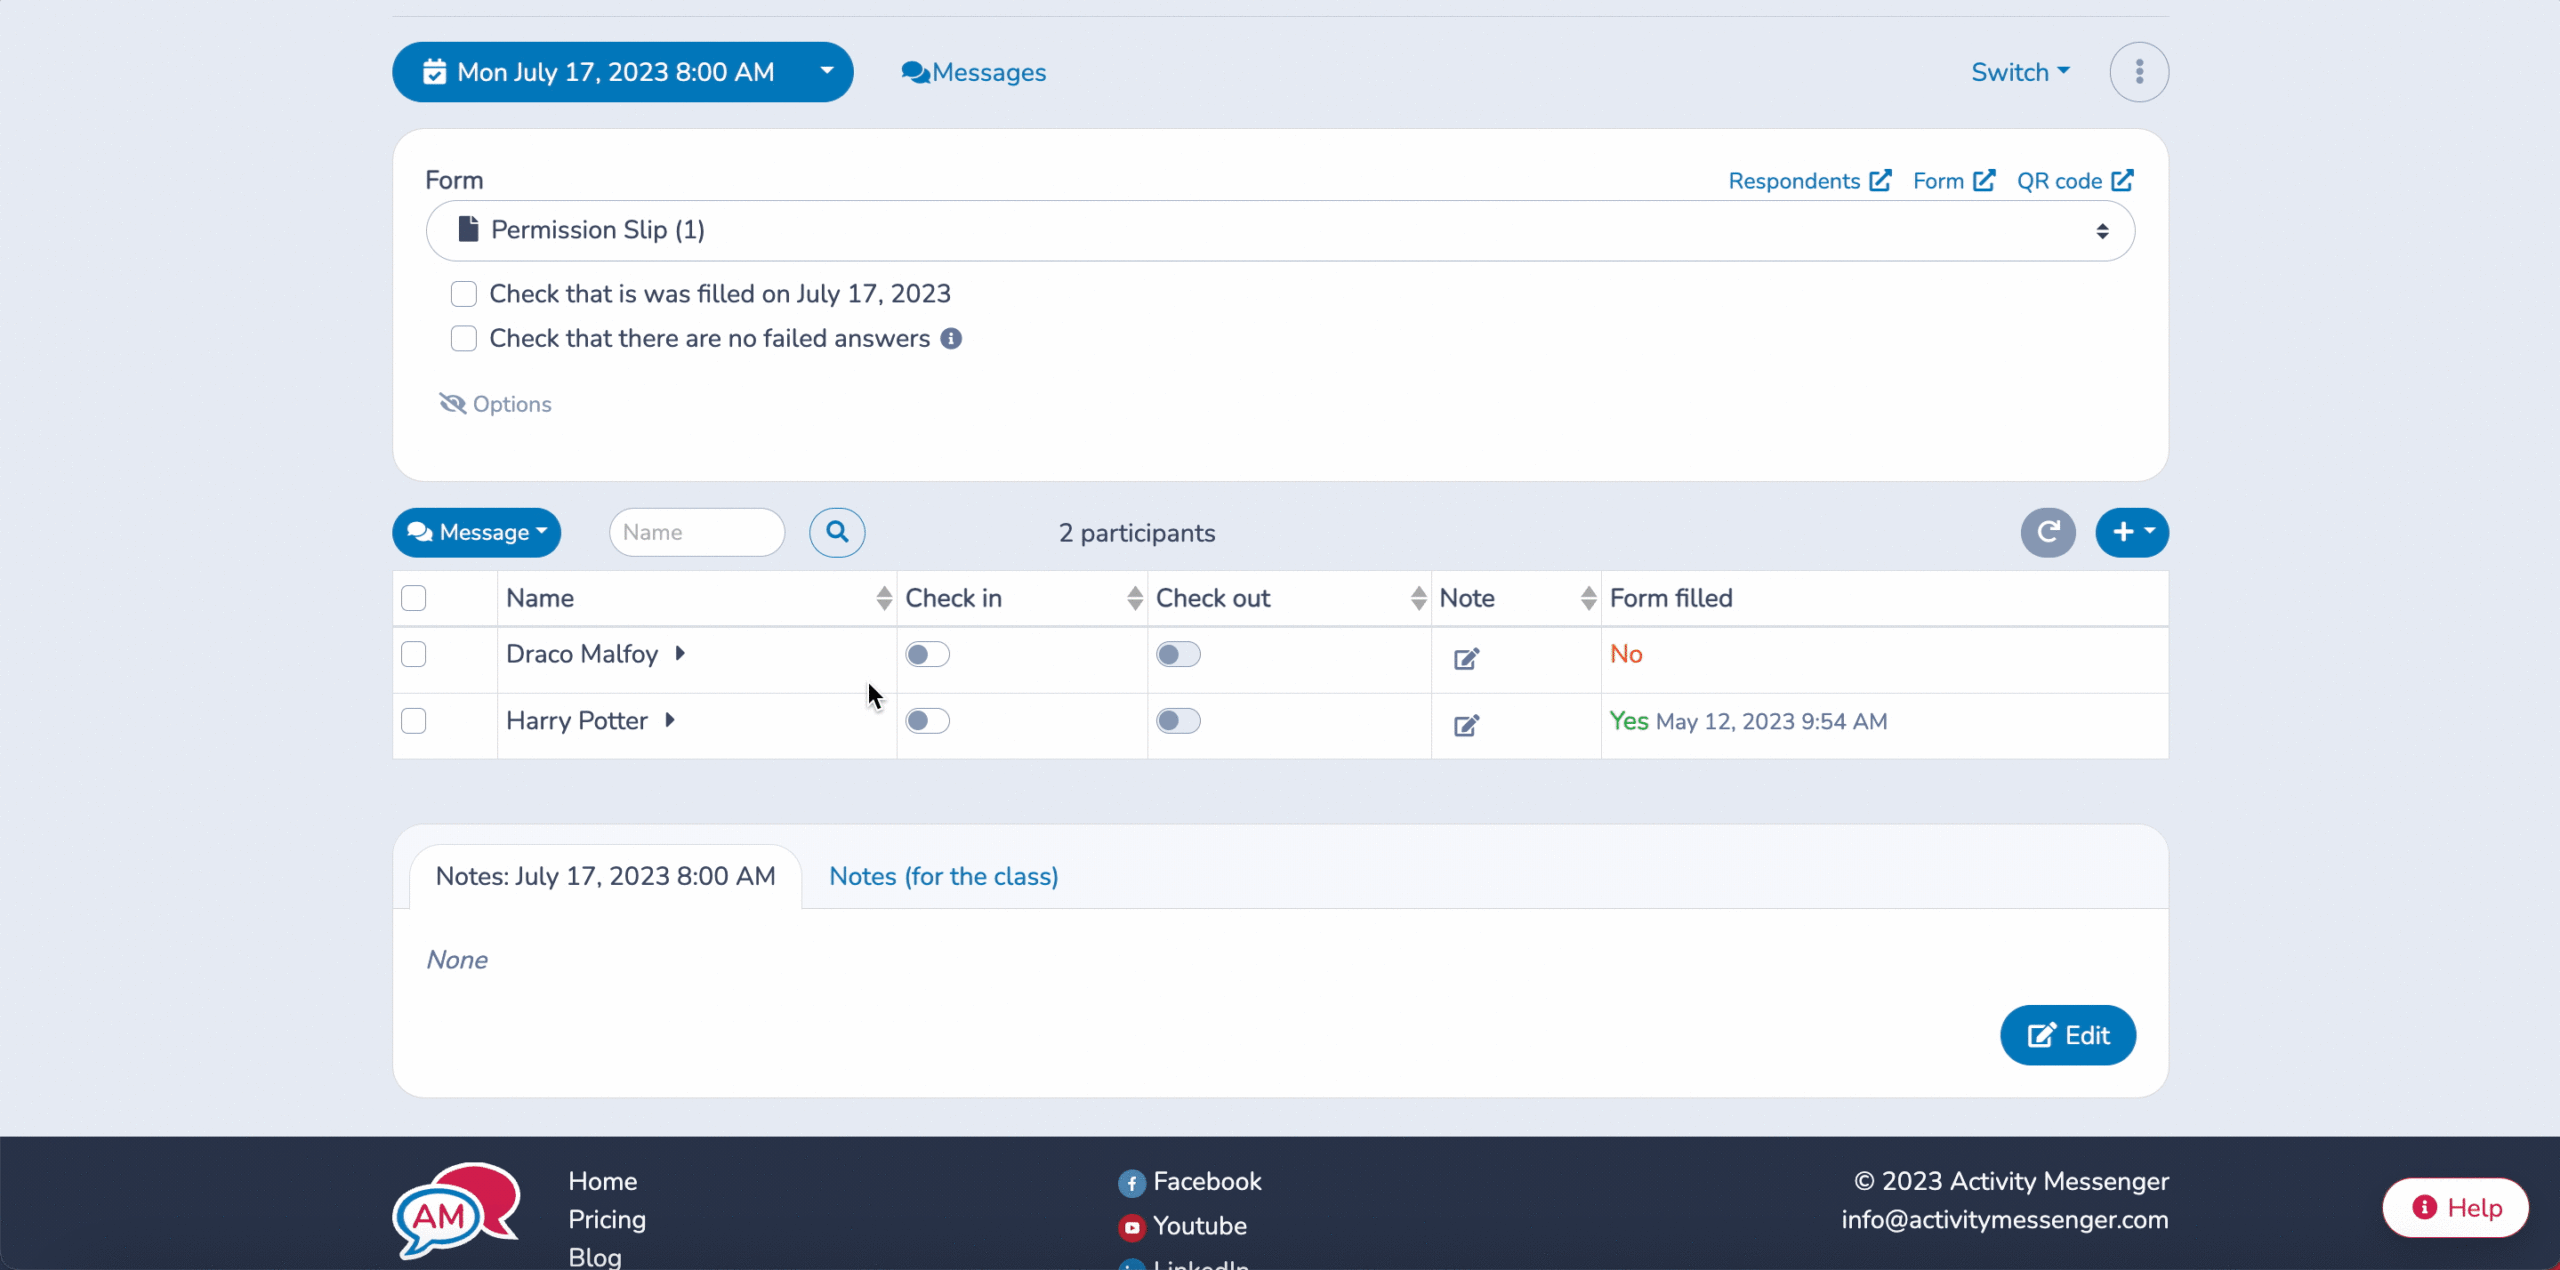Toggle Check in for Draco Malfoy
This screenshot has width=2560, height=1270.
[927, 654]
